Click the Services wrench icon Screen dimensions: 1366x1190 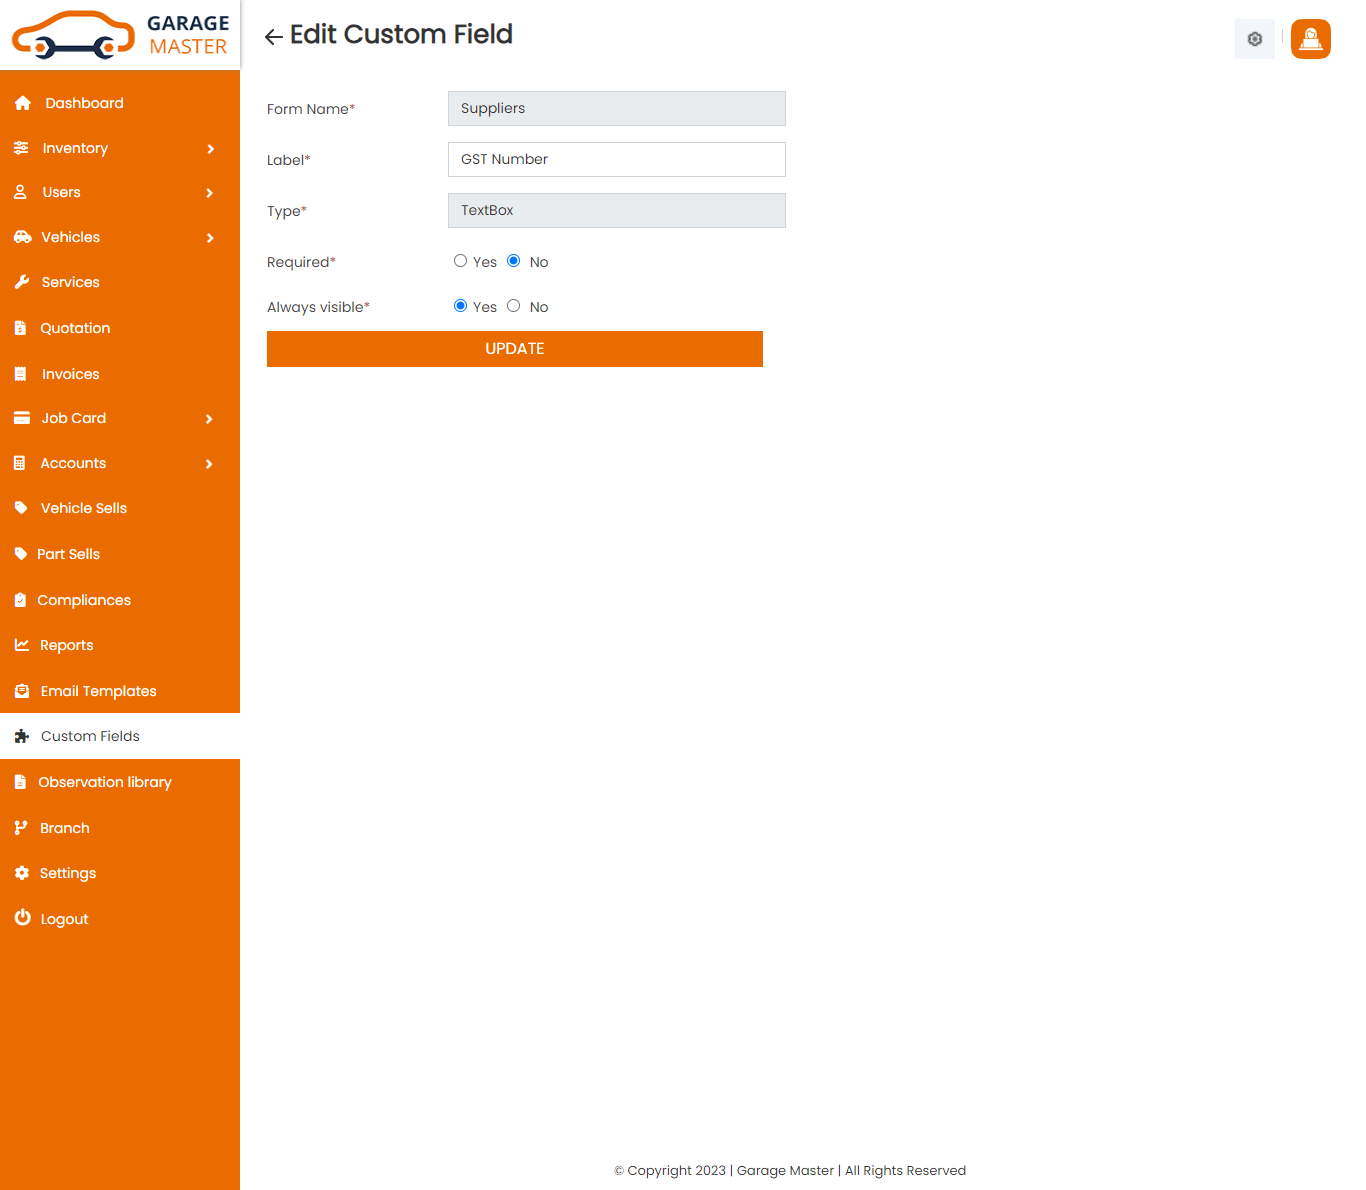pyautogui.click(x=22, y=282)
